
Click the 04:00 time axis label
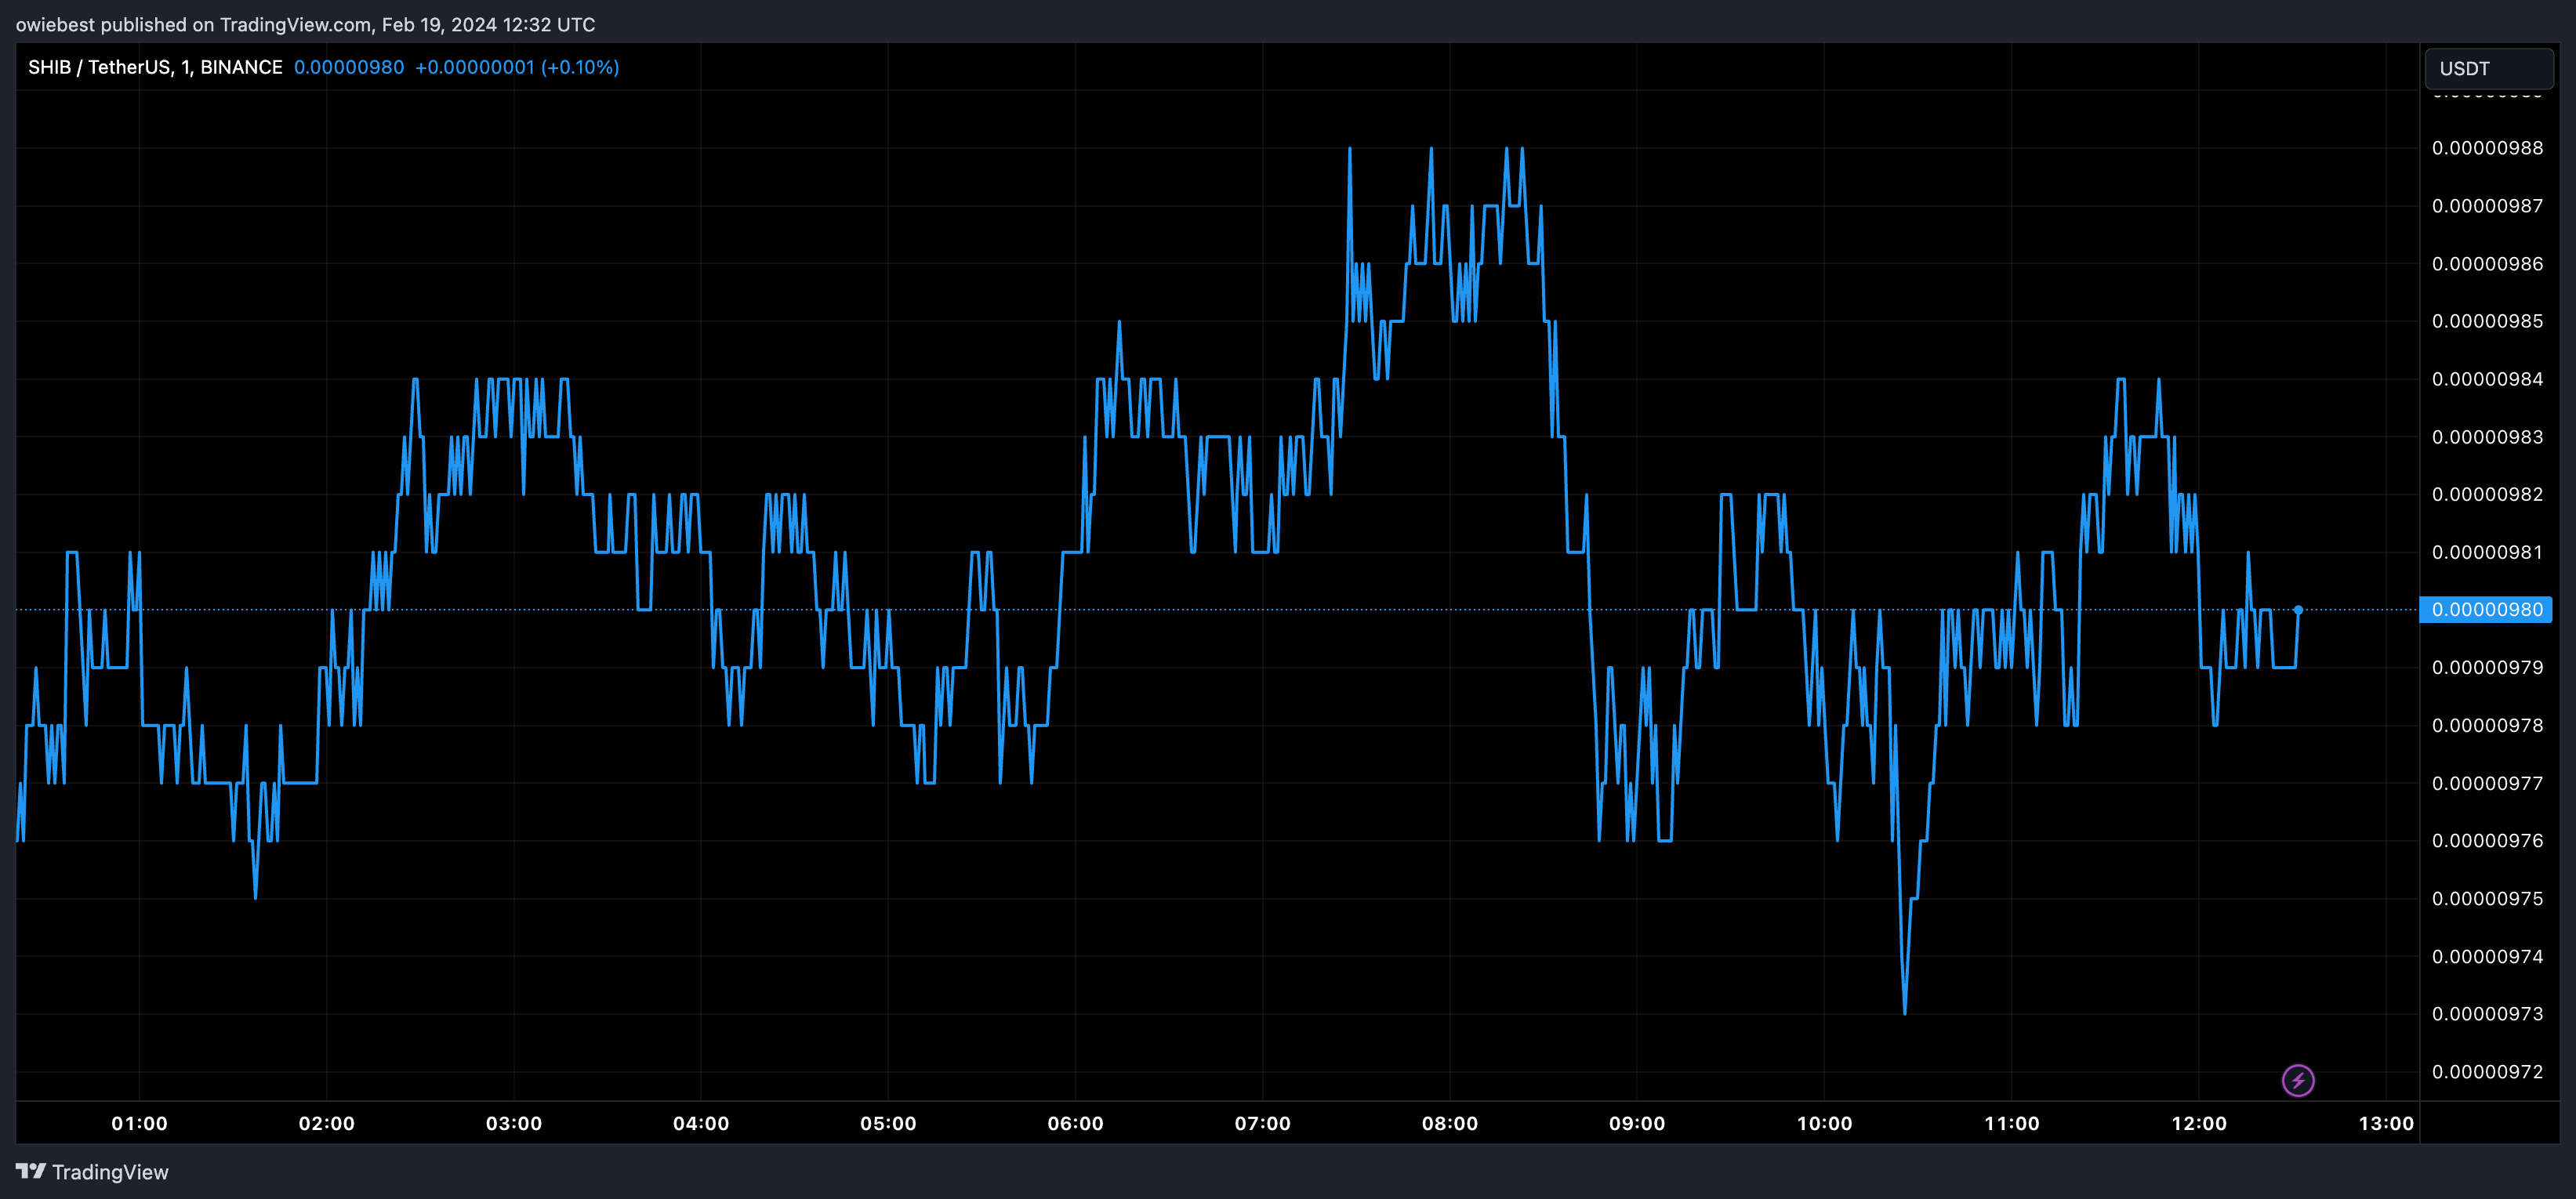(x=701, y=1123)
